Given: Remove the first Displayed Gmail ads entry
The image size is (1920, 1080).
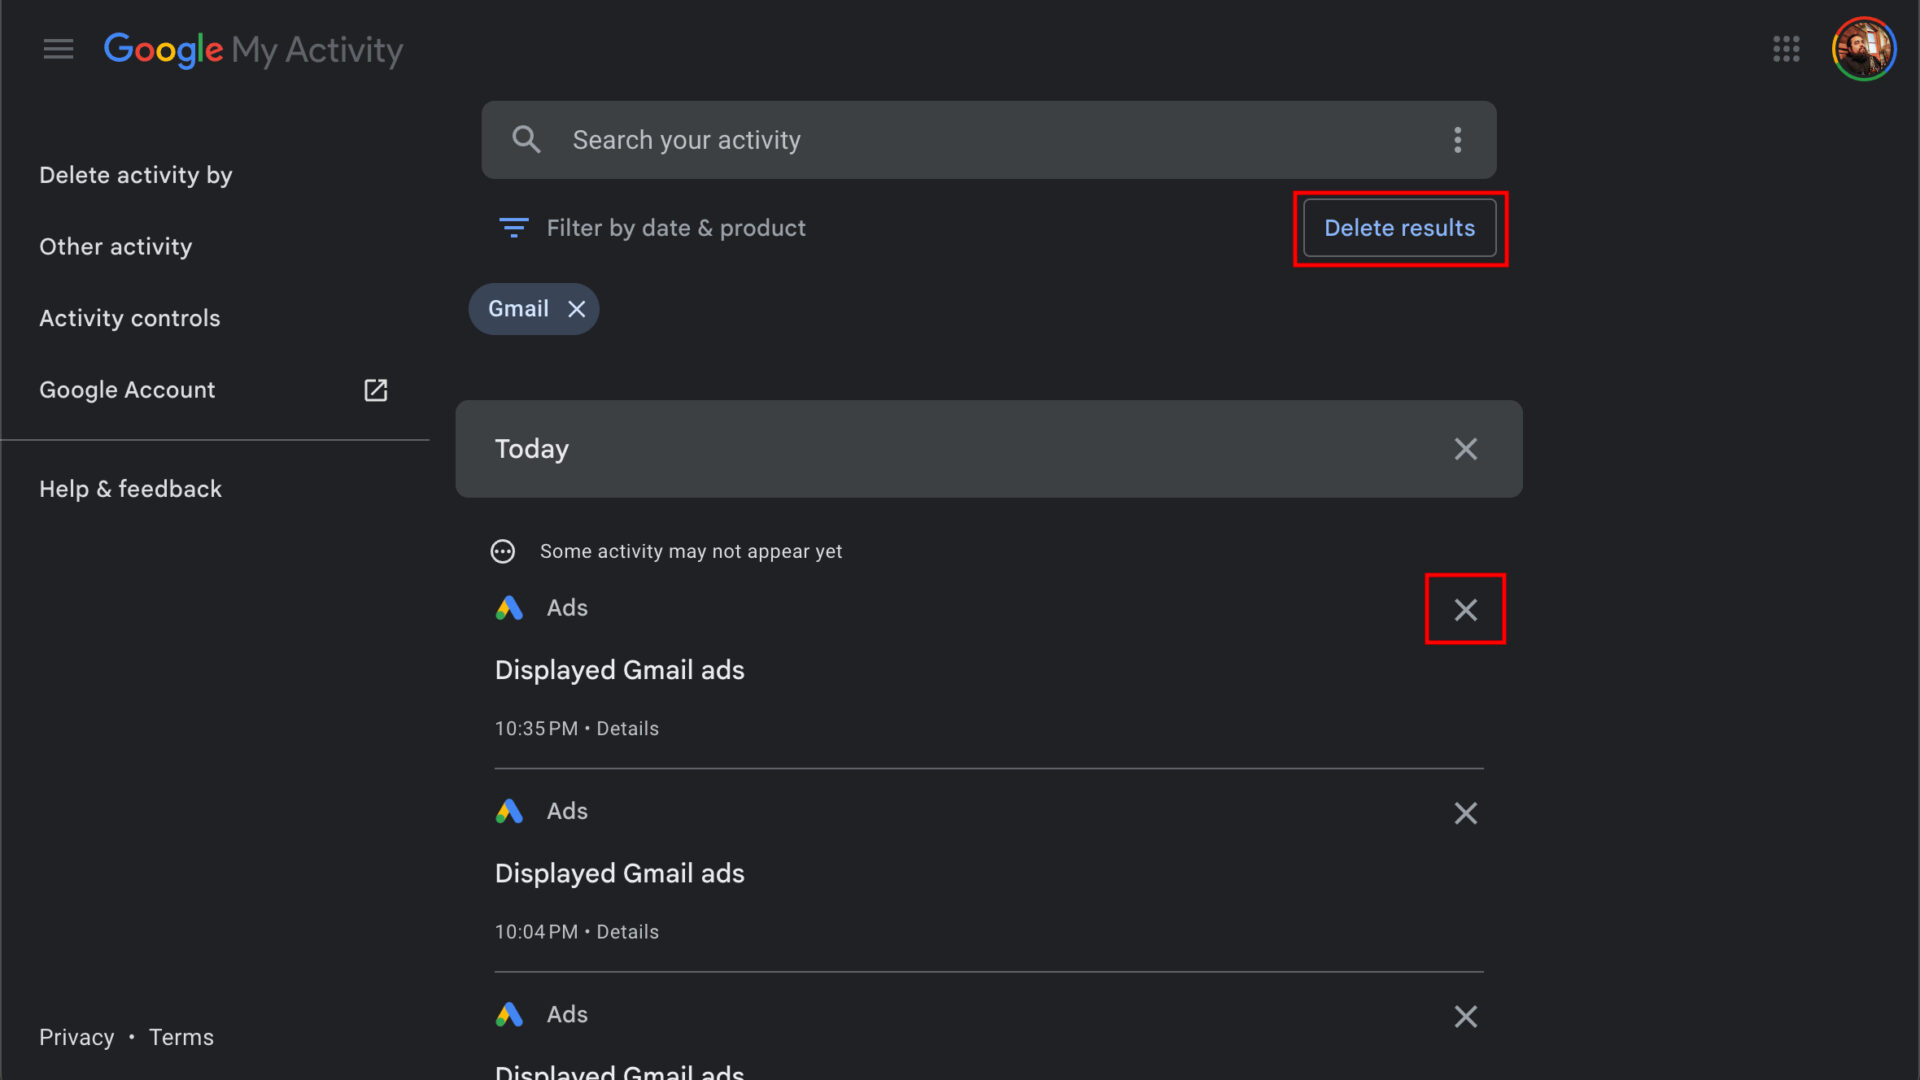Looking at the screenshot, I should click(1465, 609).
